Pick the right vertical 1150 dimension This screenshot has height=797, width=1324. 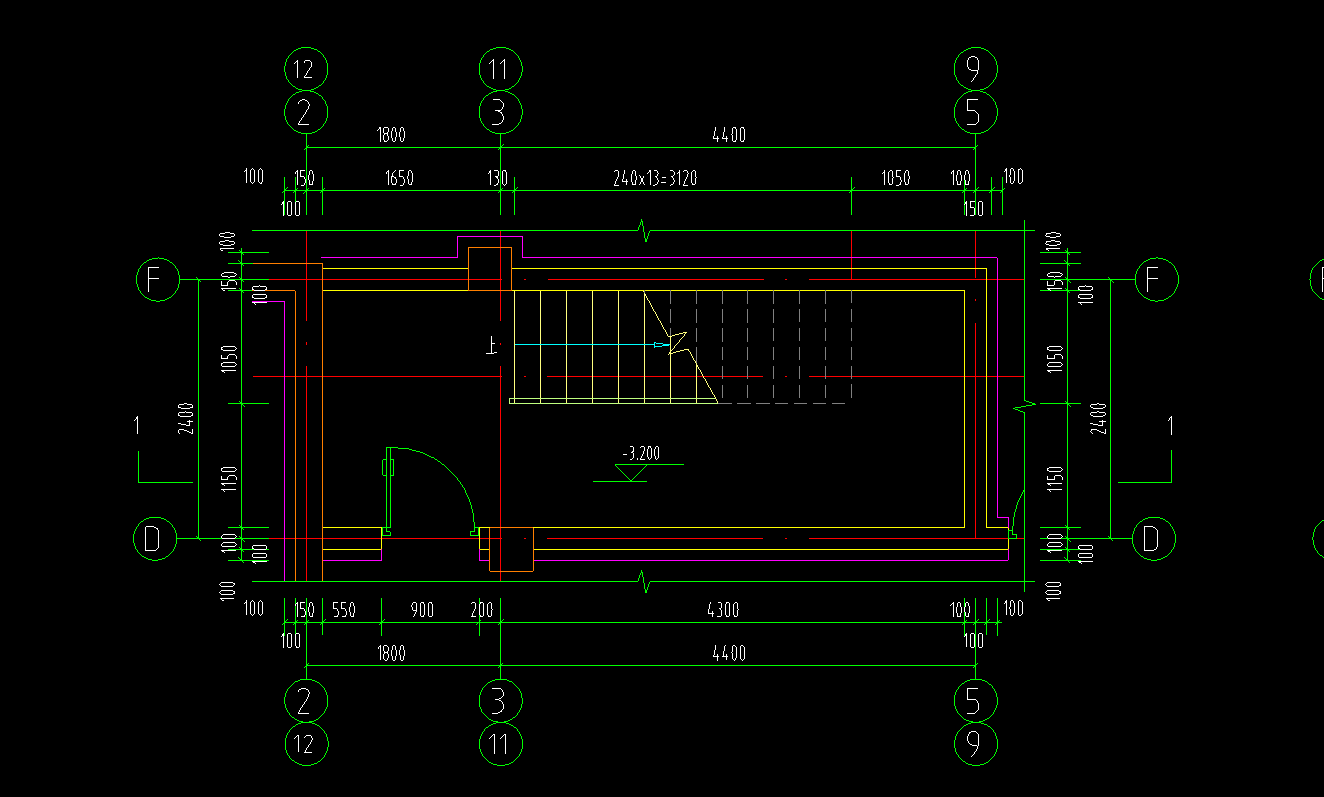pyautogui.click(x=1054, y=480)
